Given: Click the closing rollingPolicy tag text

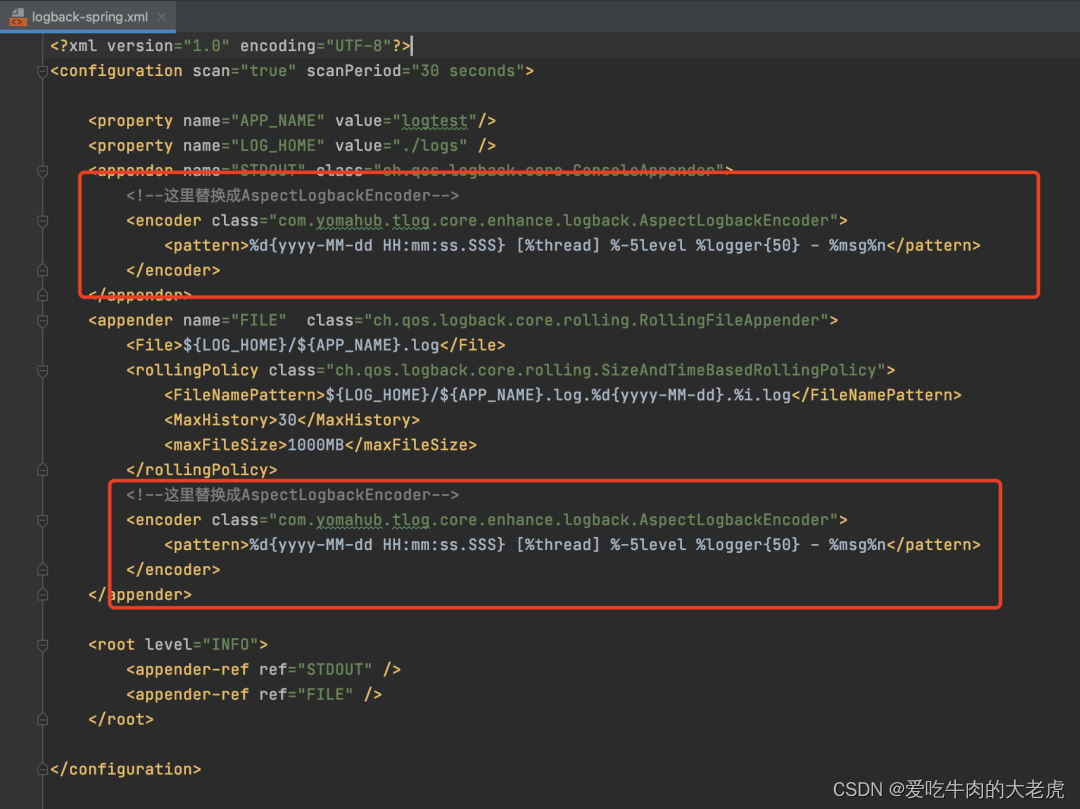Looking at the screenshot, I should pos(202,470).
